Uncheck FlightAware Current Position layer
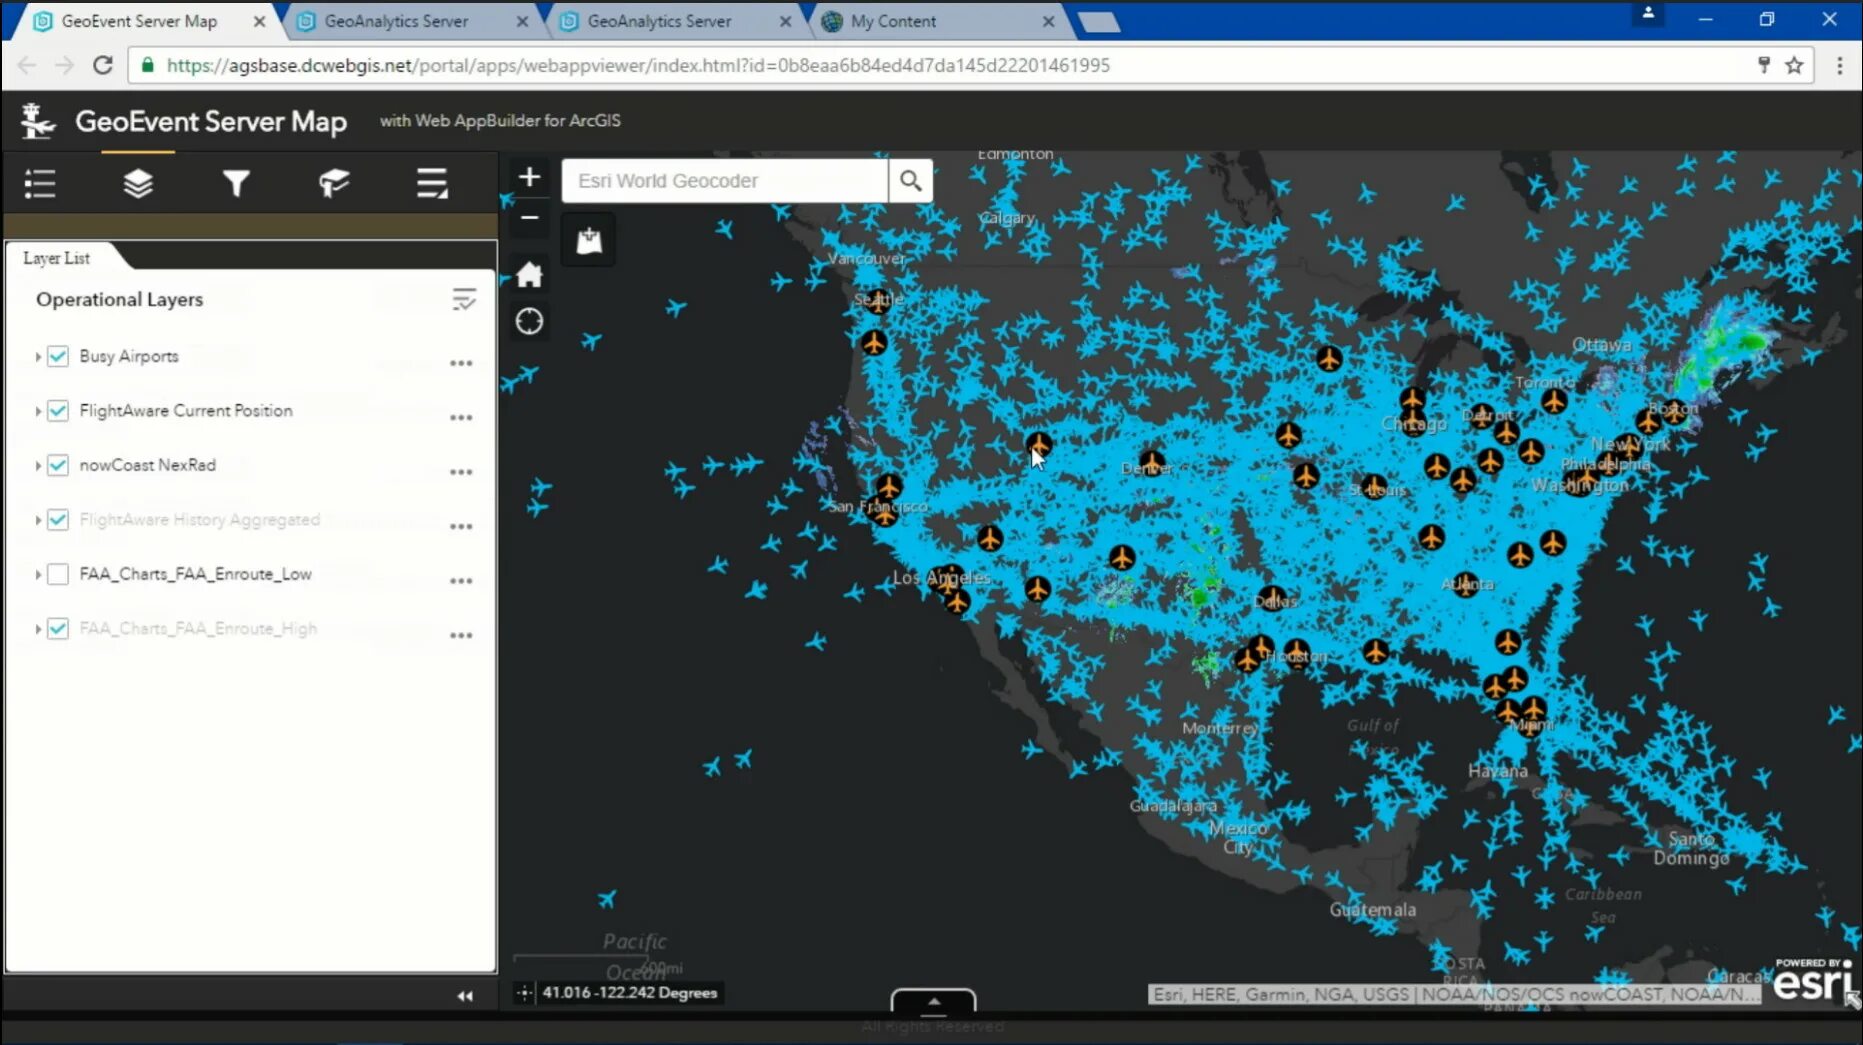The image size is (1863, 1045). coord(58,411)
